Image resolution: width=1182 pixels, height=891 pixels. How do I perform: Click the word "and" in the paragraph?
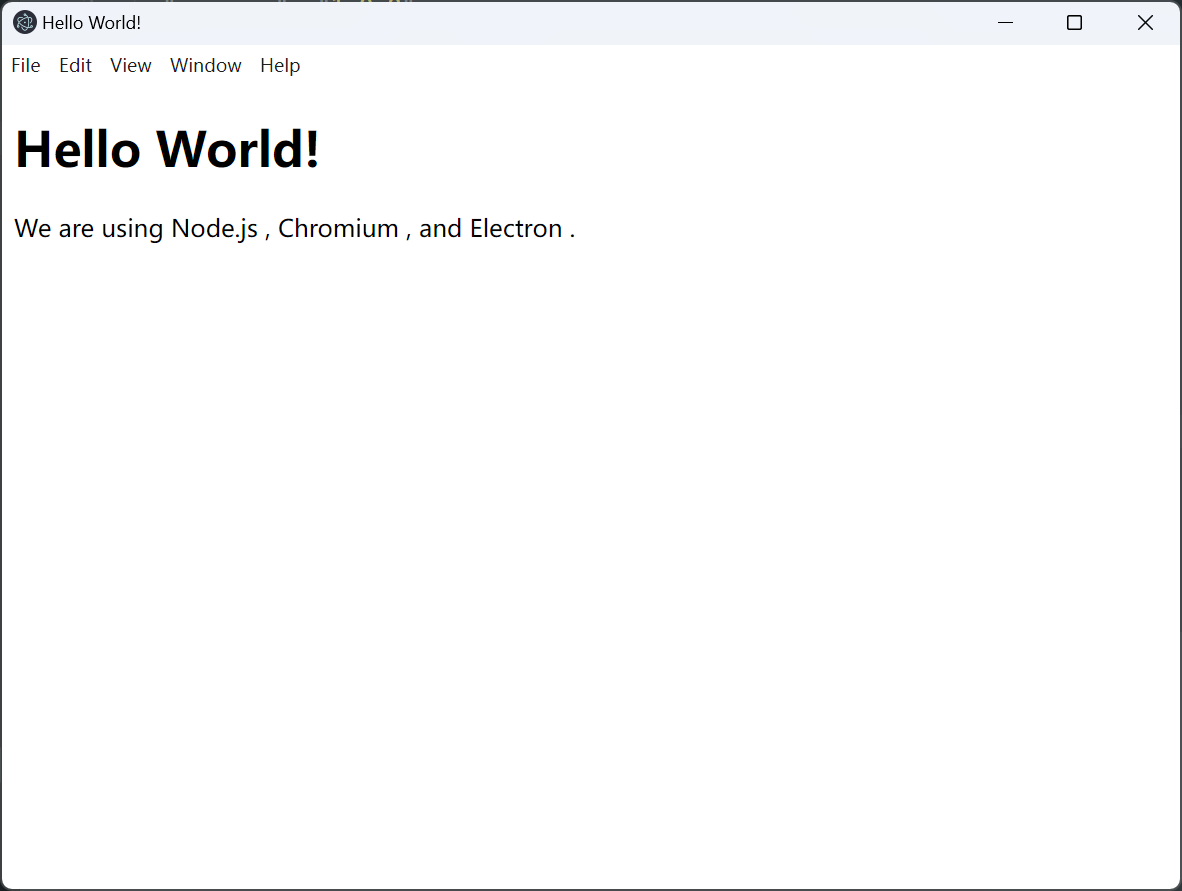coord(440,228)
